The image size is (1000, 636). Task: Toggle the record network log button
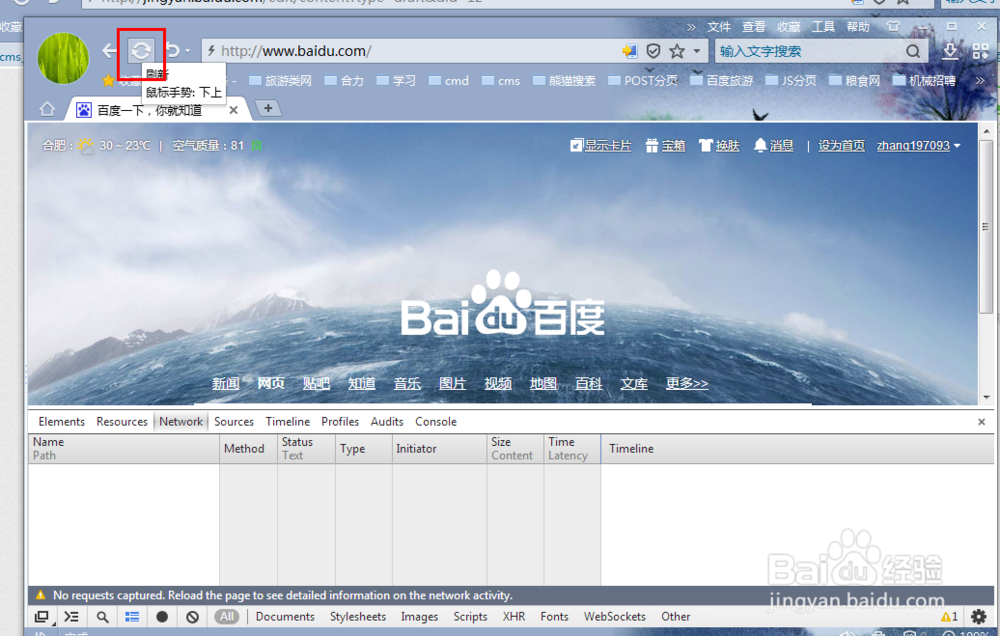click(x=162, y=617)
